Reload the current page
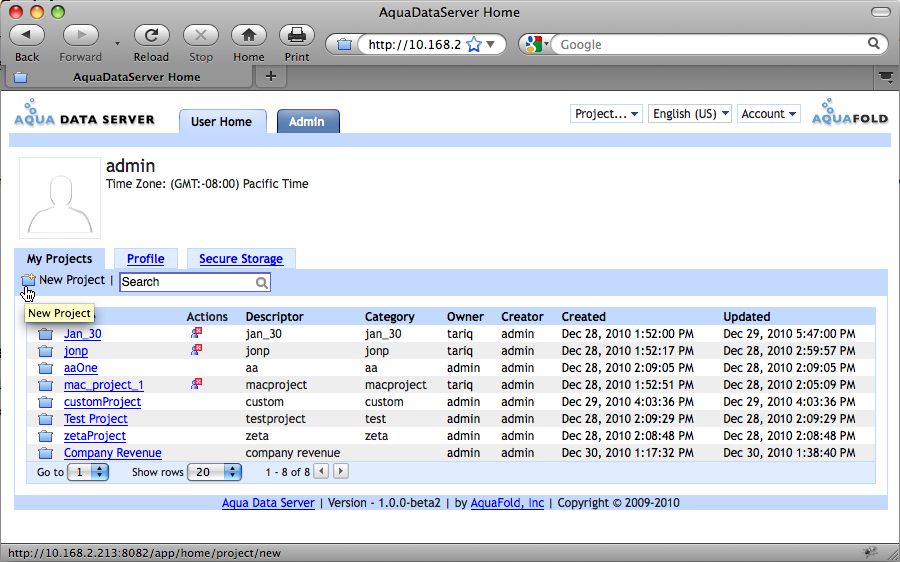The width and height of the screenshot is (900, 562). [x=151, y=36]
